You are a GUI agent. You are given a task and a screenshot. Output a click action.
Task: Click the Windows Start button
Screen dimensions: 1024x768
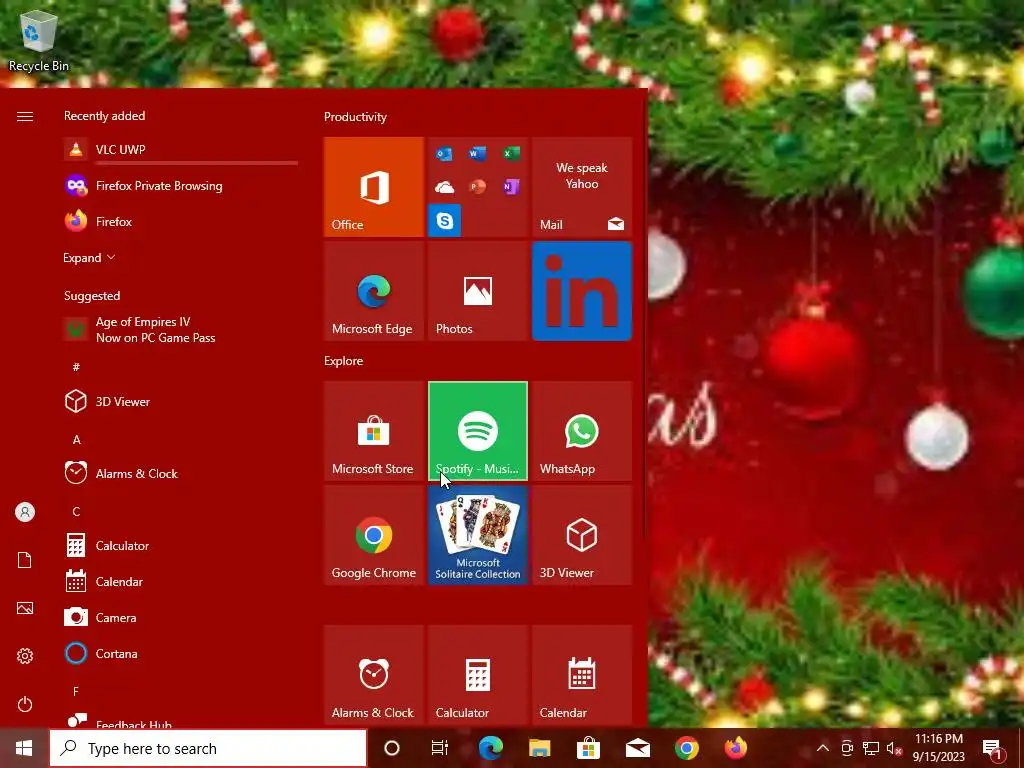[x=24, y=748]
